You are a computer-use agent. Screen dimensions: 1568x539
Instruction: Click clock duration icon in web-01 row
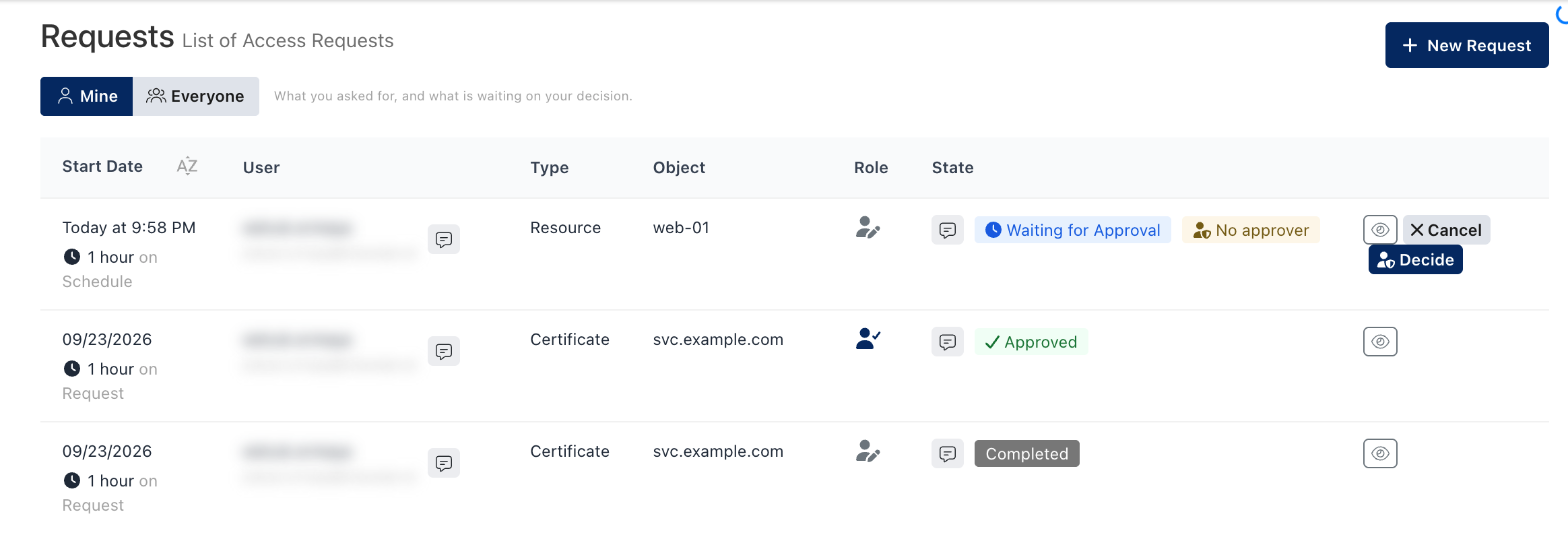(72, 257)
